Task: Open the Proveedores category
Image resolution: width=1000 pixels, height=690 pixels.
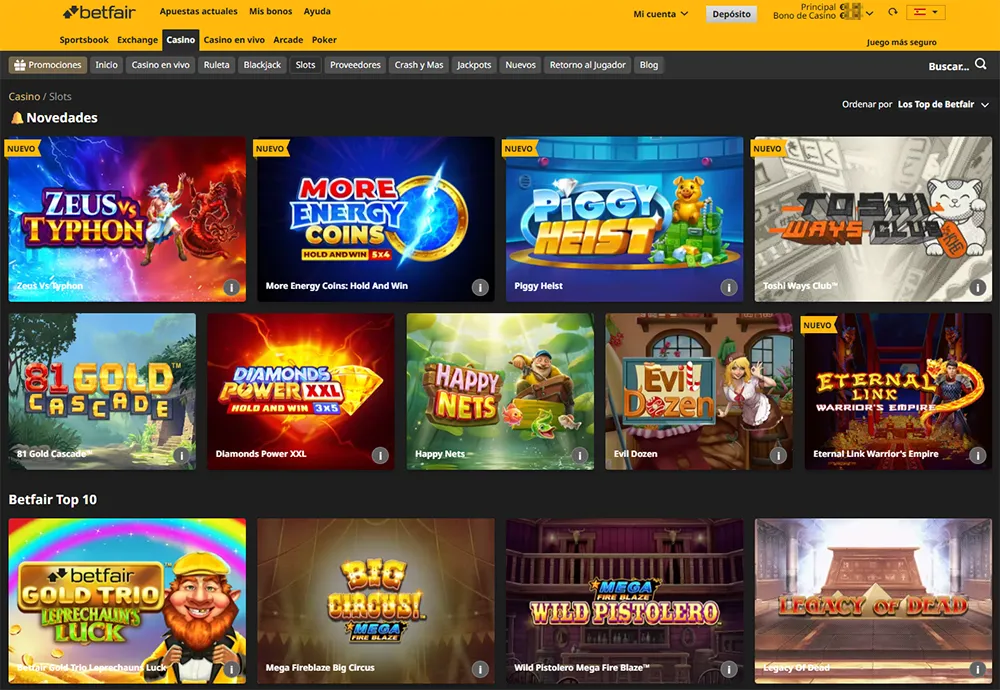Action: (355, 65)
